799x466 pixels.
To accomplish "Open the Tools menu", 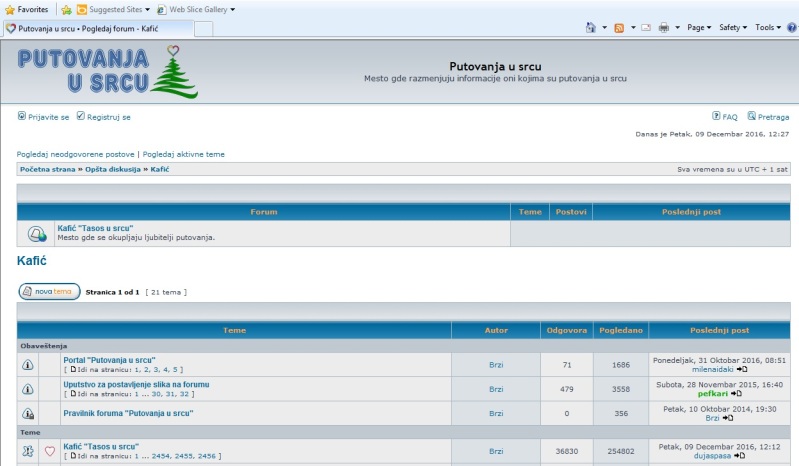I will point(768,28).
